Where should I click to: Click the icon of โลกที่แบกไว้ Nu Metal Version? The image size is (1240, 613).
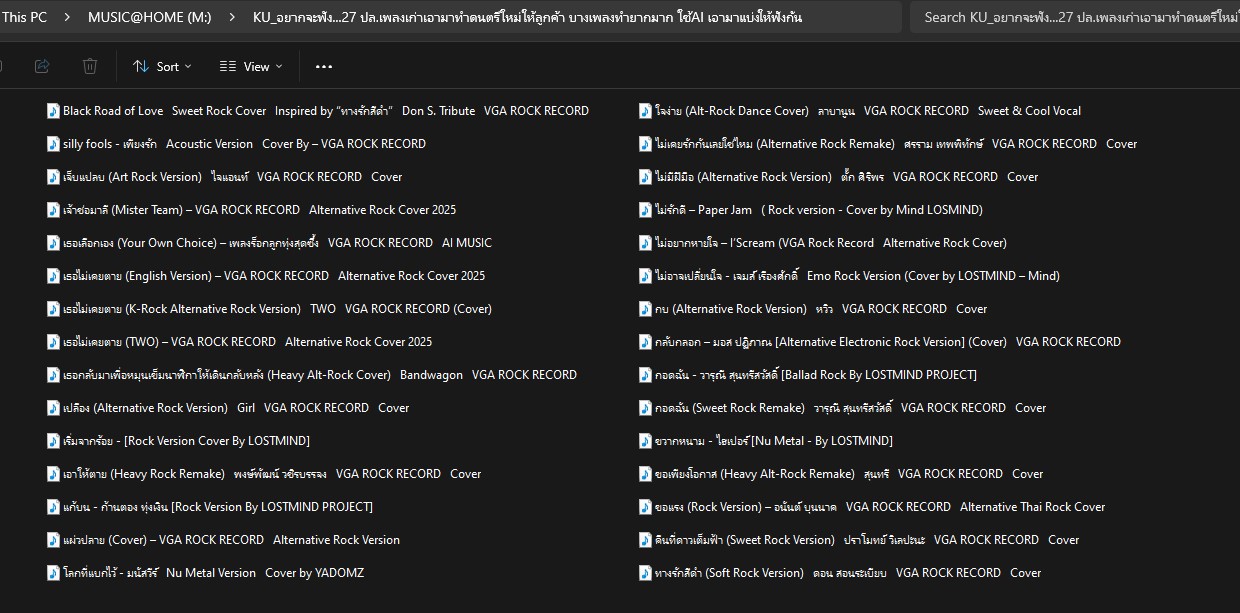click(x=53, y=573)
